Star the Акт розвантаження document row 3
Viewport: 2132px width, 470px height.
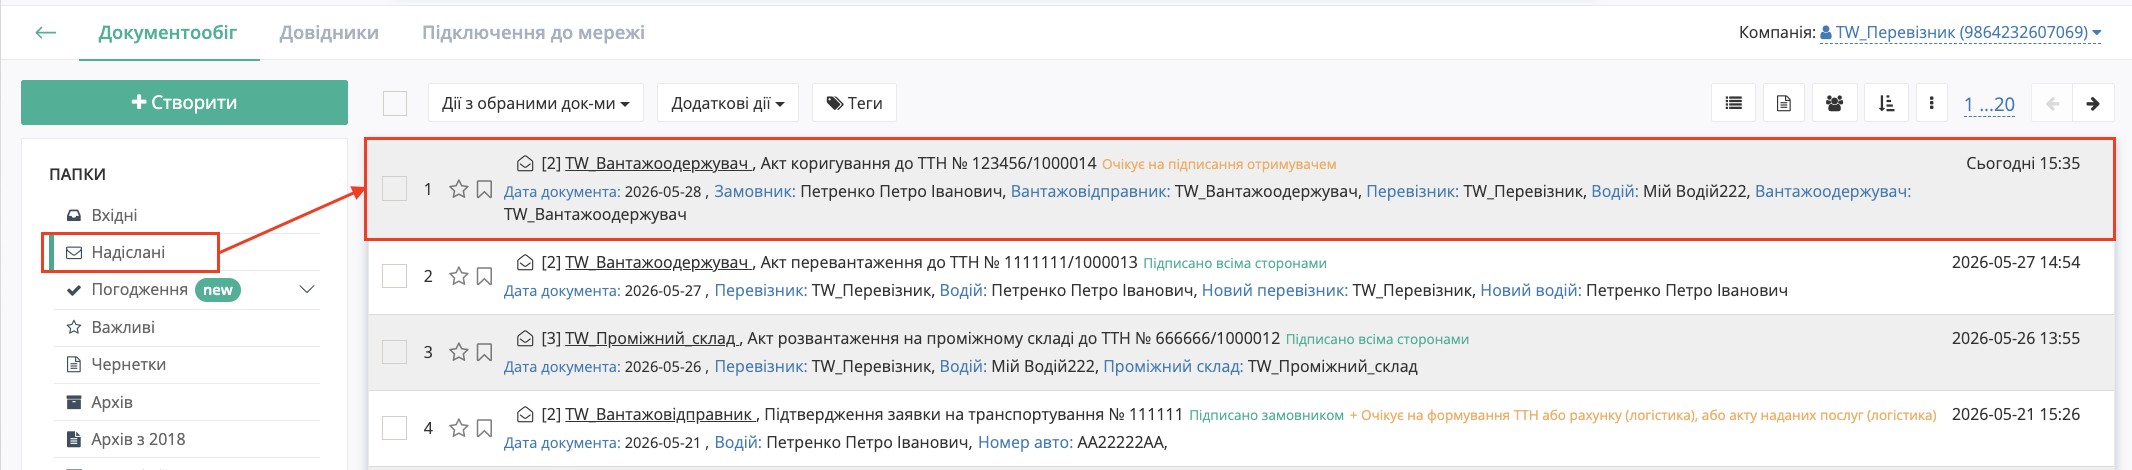[x=459, y=352]
